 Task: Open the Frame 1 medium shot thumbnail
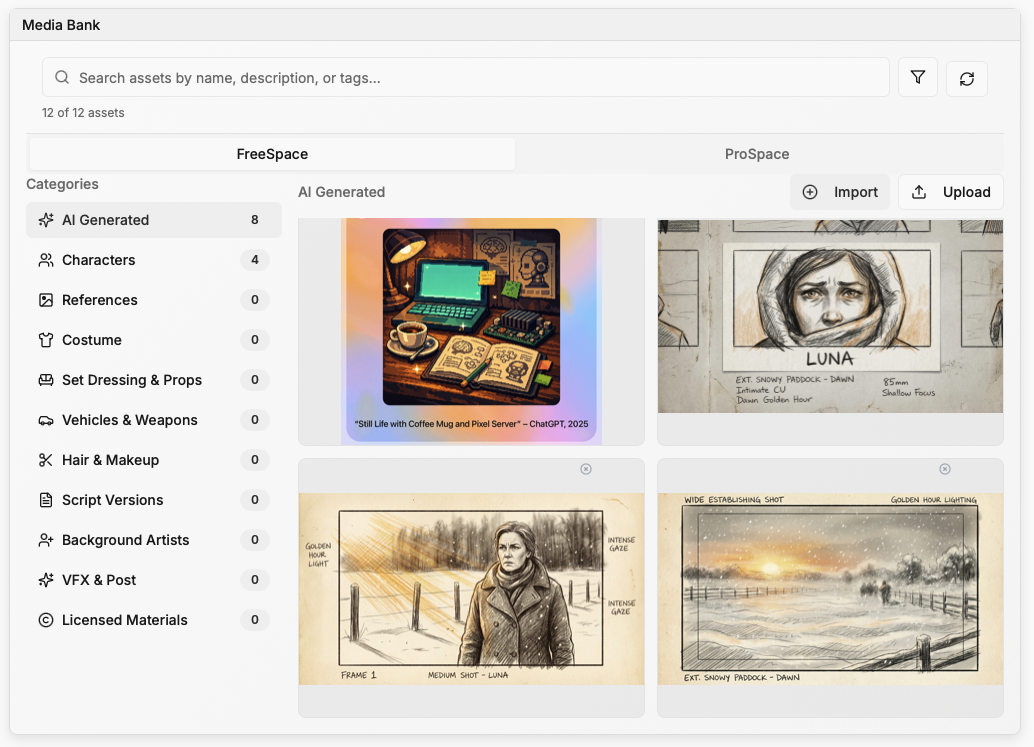[471, 589]
